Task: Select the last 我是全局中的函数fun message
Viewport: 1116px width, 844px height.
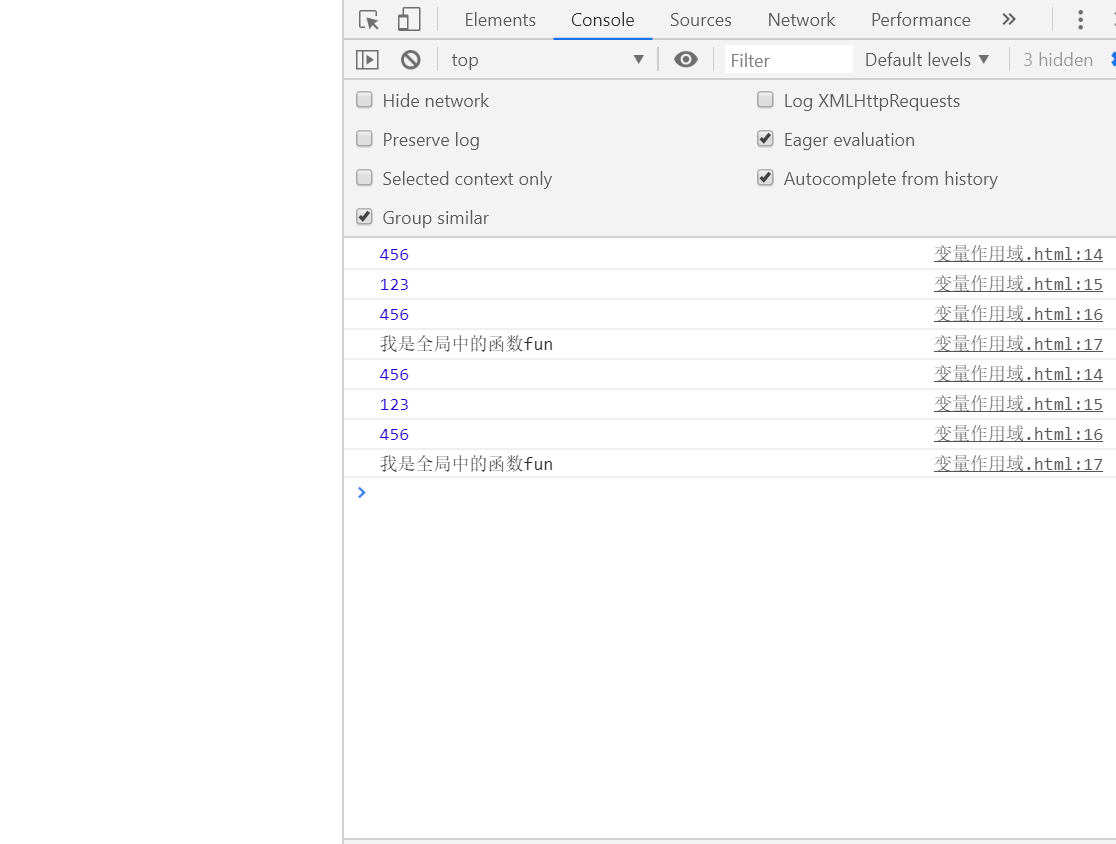Action: [x=466, y=463]
